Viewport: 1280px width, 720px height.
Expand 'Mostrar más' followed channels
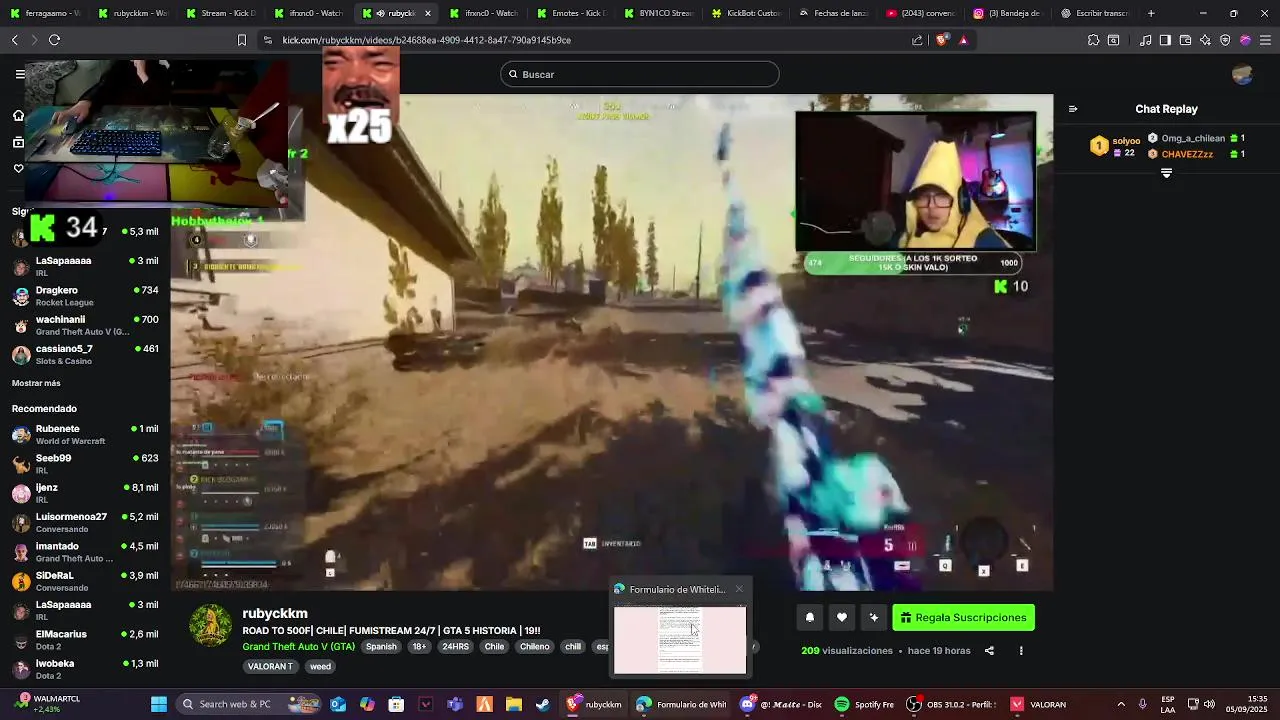[36, 383]
